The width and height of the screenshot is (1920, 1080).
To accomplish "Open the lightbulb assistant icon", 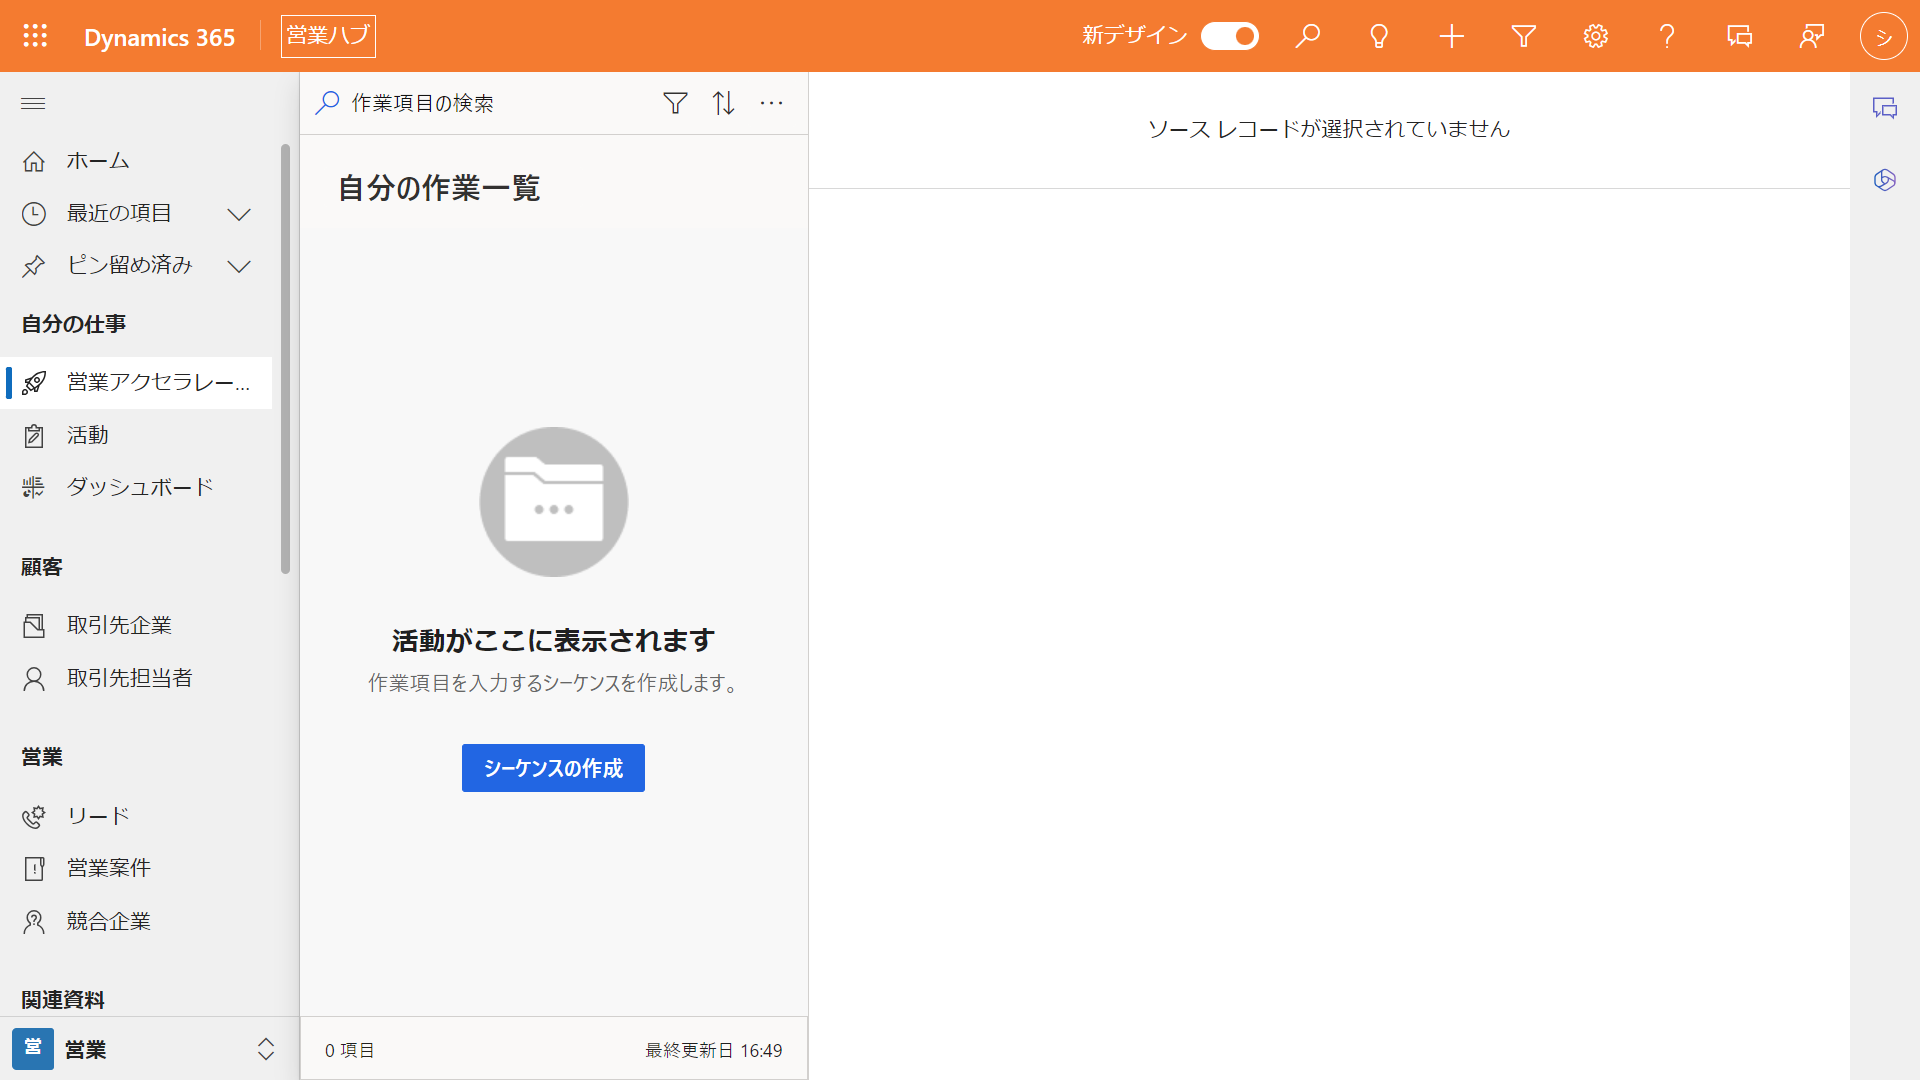I will pyautogui.click(x=1379, y=36).
